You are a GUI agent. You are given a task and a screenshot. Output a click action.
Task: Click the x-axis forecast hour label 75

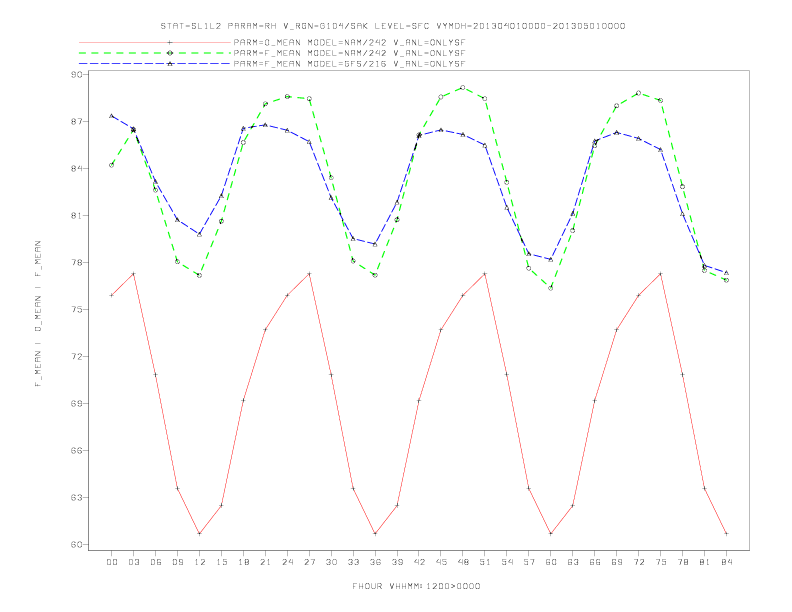point(661,562)
